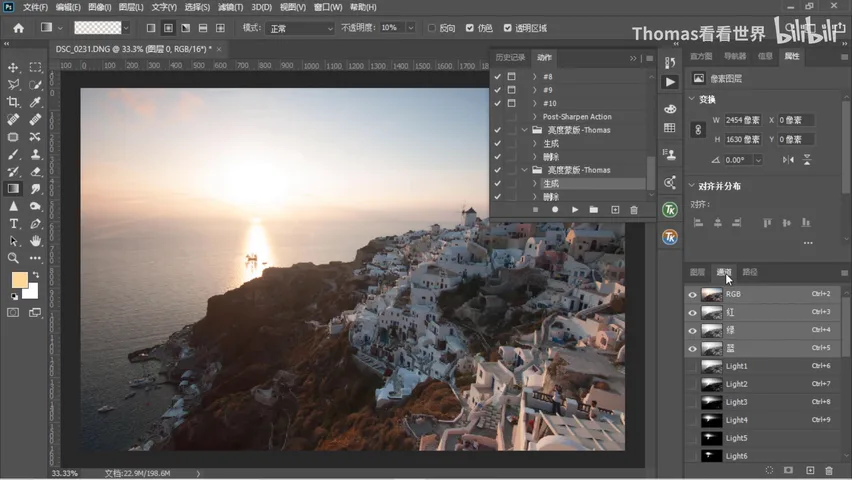Select the Hand tool

click(35, 240)
